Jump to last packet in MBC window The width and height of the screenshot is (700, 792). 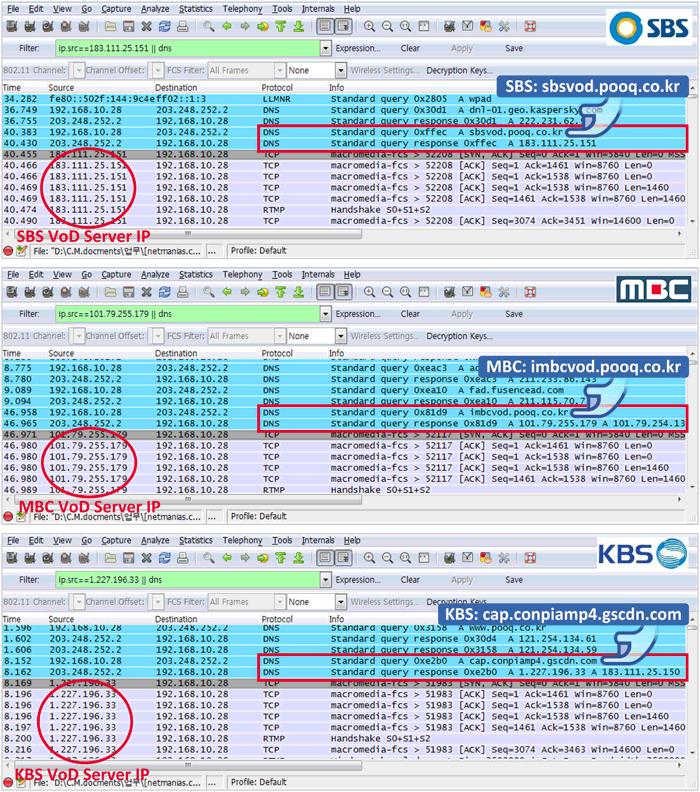[x=298, y=291]
